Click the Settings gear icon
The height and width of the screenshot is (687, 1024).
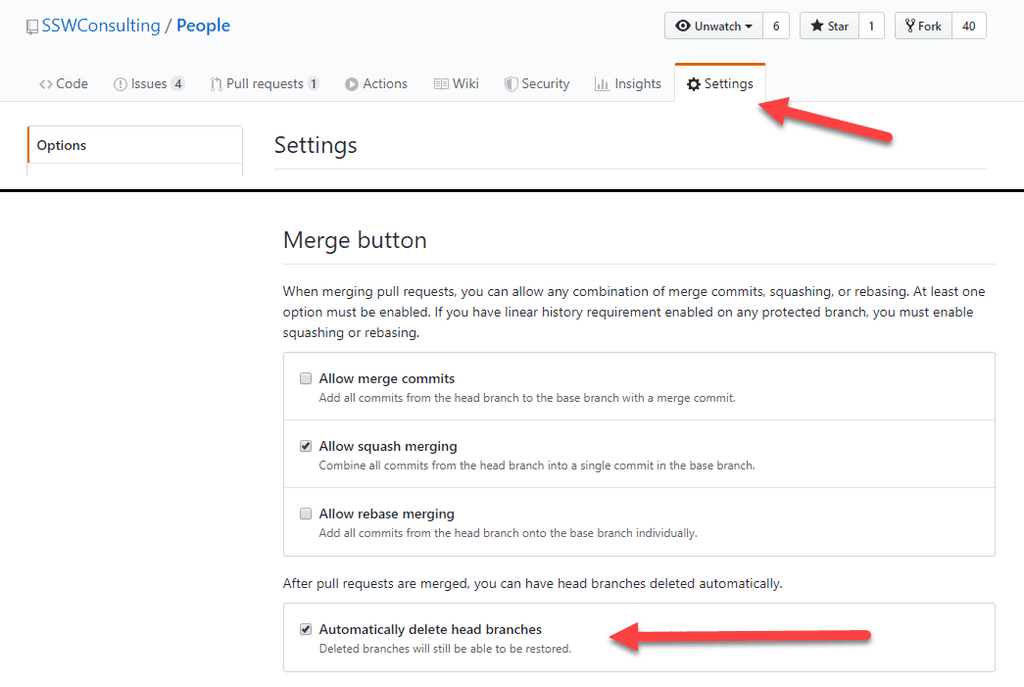(x=693, y=84)
